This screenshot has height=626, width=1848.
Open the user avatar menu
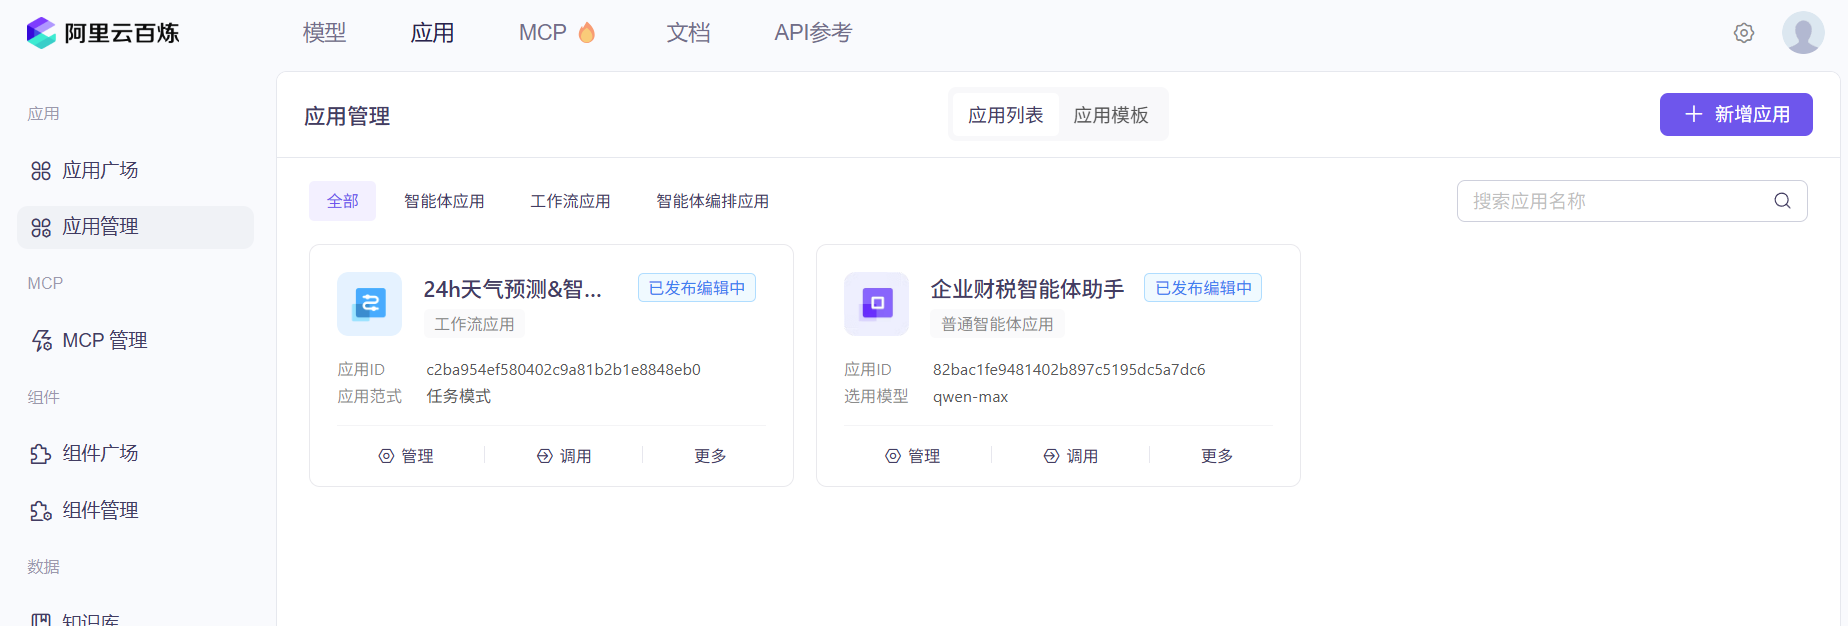(x=1803, y=33)
